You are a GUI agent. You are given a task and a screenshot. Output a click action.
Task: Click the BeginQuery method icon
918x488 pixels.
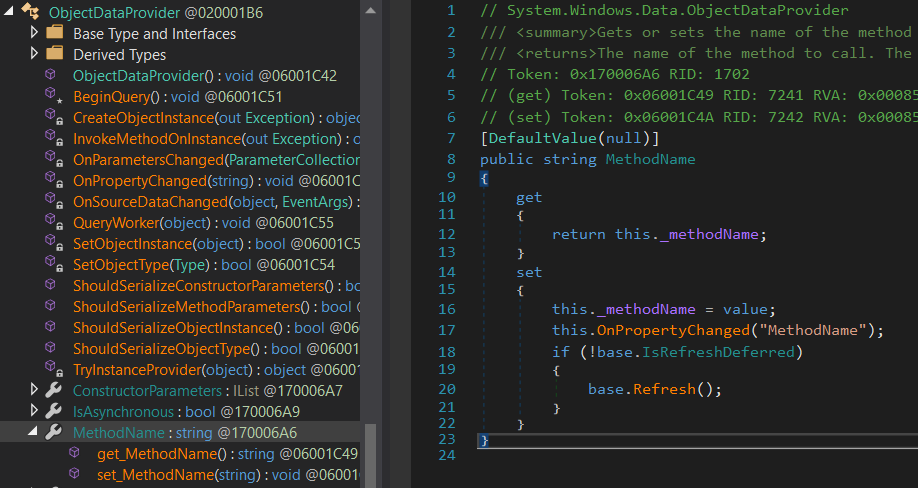[x=54, y=96]
